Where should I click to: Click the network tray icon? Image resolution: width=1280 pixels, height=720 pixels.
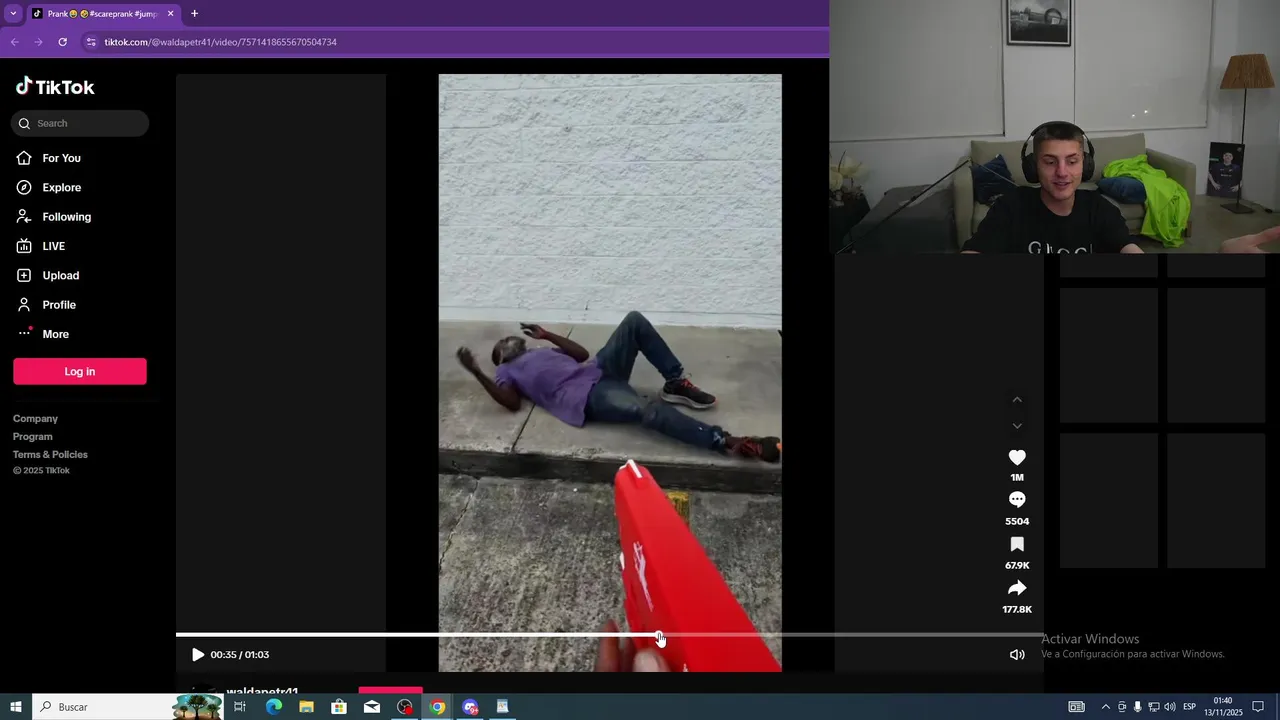pos(1153,707)
